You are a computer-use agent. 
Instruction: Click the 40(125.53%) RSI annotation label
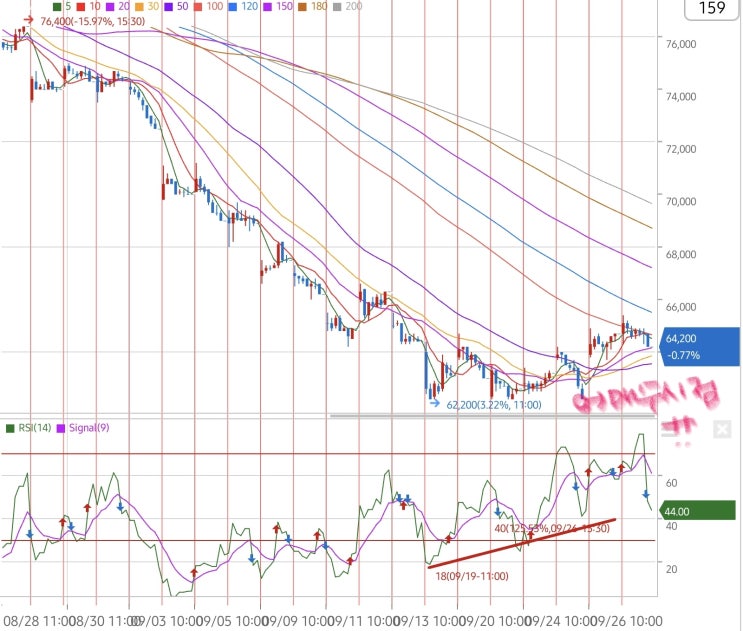(552, 528)
